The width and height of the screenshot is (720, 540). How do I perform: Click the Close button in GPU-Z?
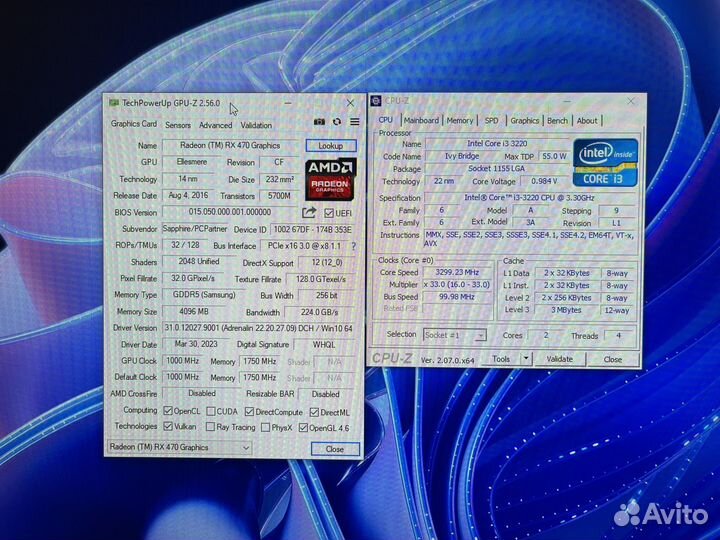point(335,449)
